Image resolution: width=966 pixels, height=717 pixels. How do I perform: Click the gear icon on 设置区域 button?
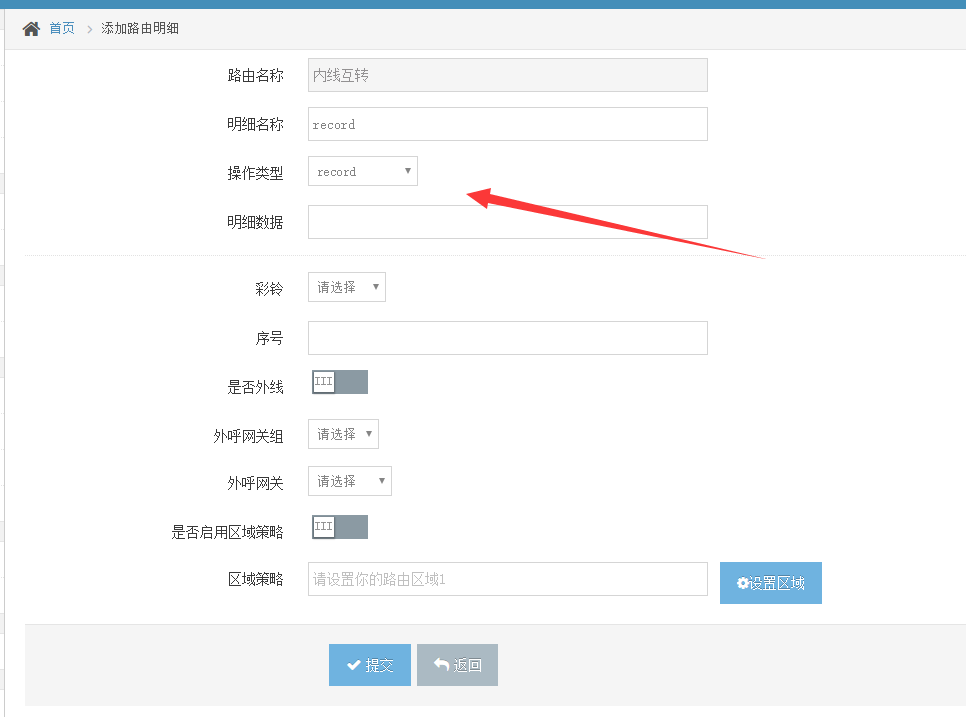tap(743, 583)
